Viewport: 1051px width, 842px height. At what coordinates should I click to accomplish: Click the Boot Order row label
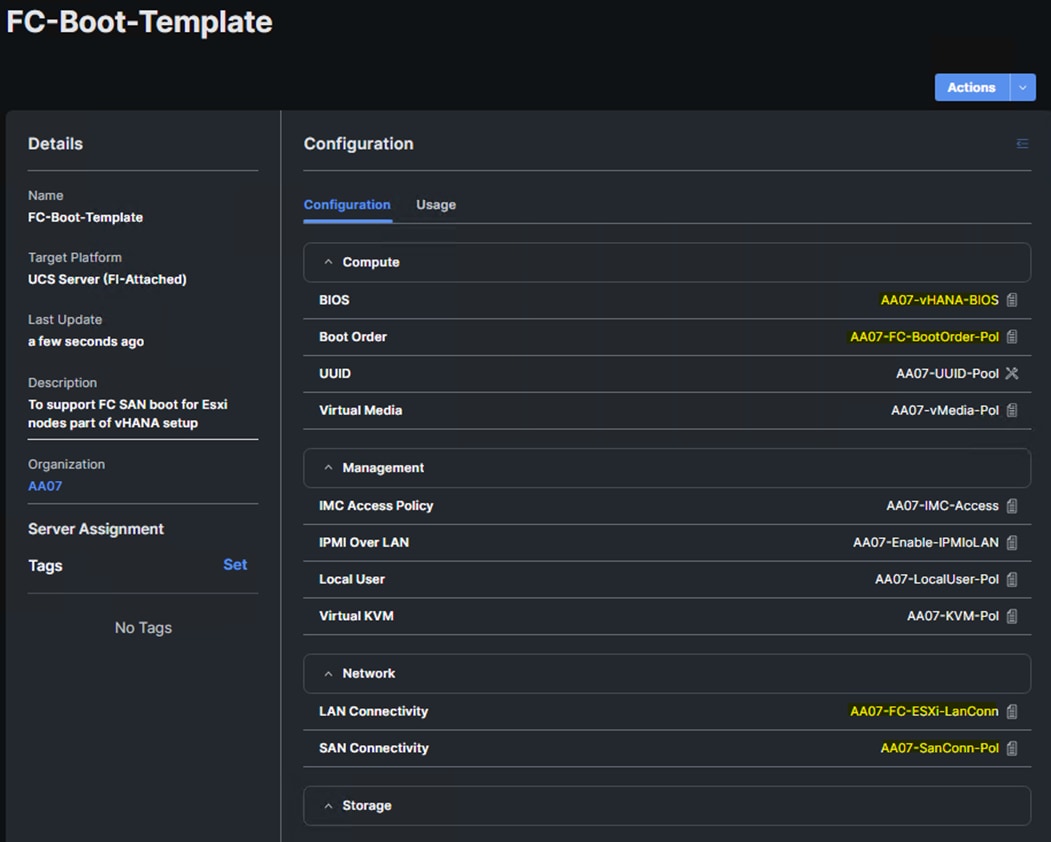pyautogui.click(x=353, y=337)
